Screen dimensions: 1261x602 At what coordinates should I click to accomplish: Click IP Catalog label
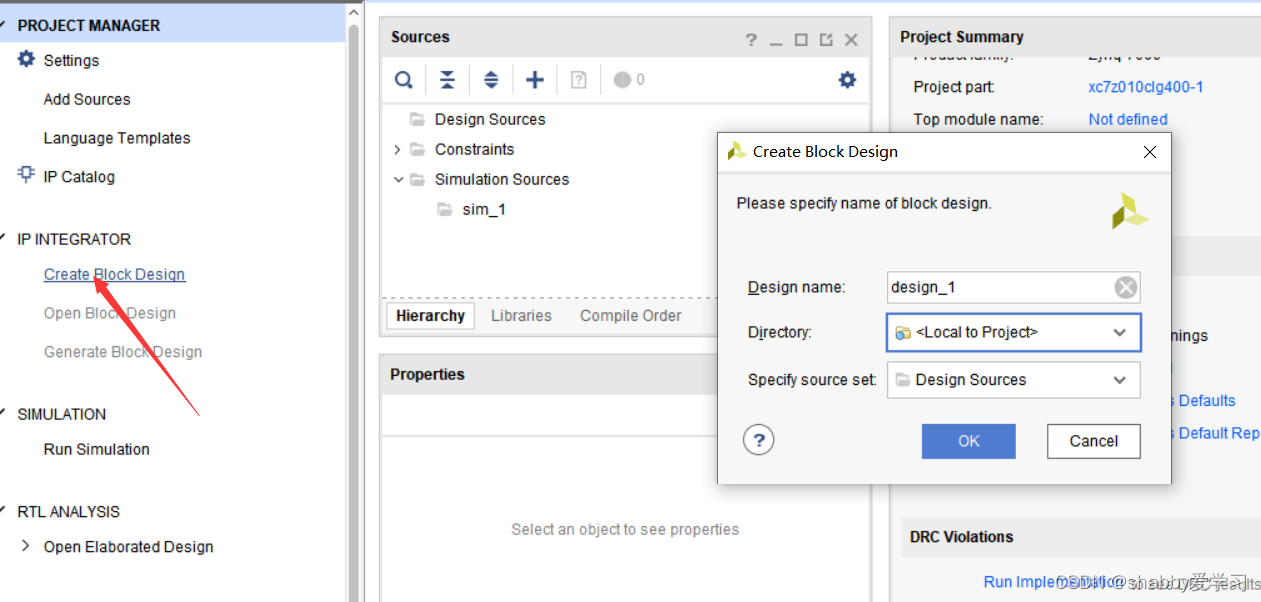[79, 177]
